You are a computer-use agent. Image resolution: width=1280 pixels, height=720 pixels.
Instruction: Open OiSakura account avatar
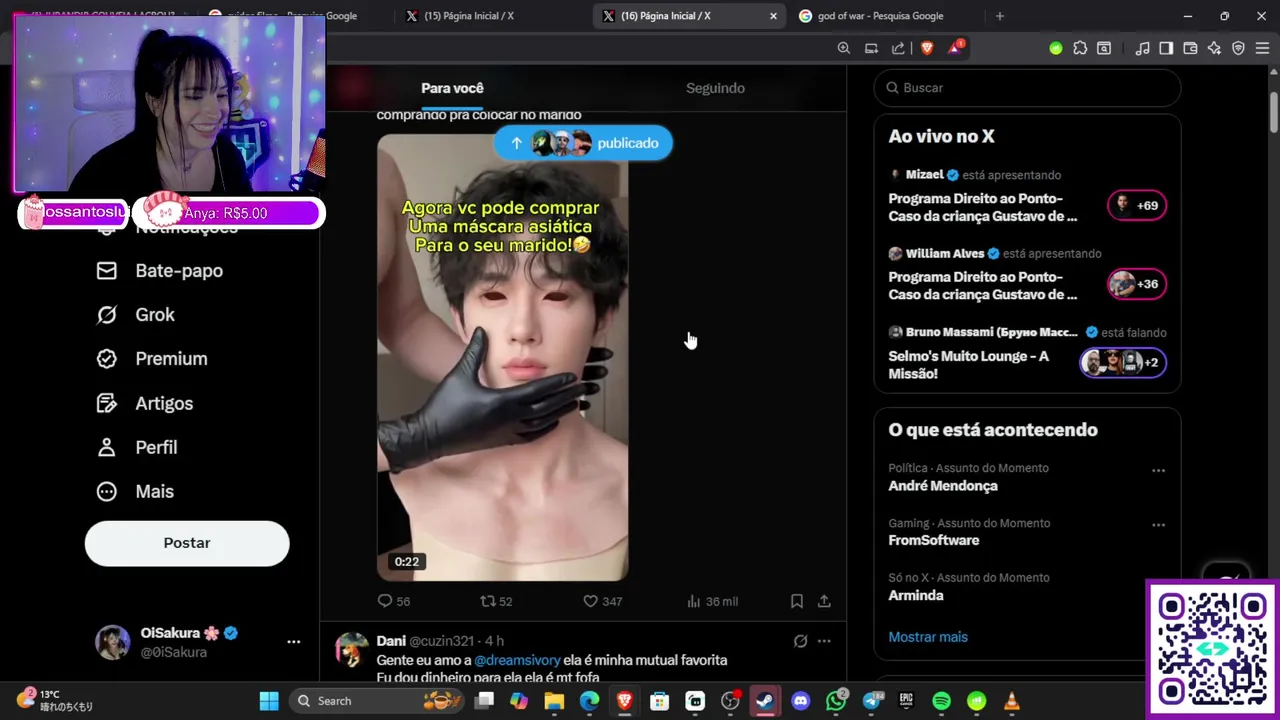112,642
